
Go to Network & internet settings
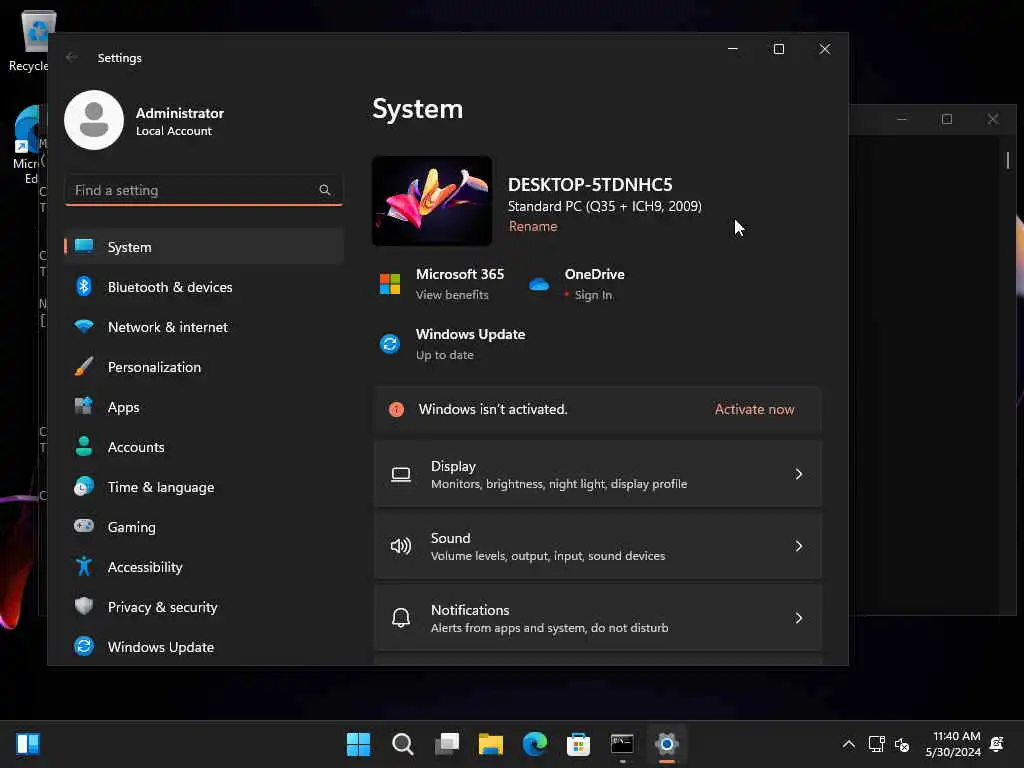coord(204,327)
